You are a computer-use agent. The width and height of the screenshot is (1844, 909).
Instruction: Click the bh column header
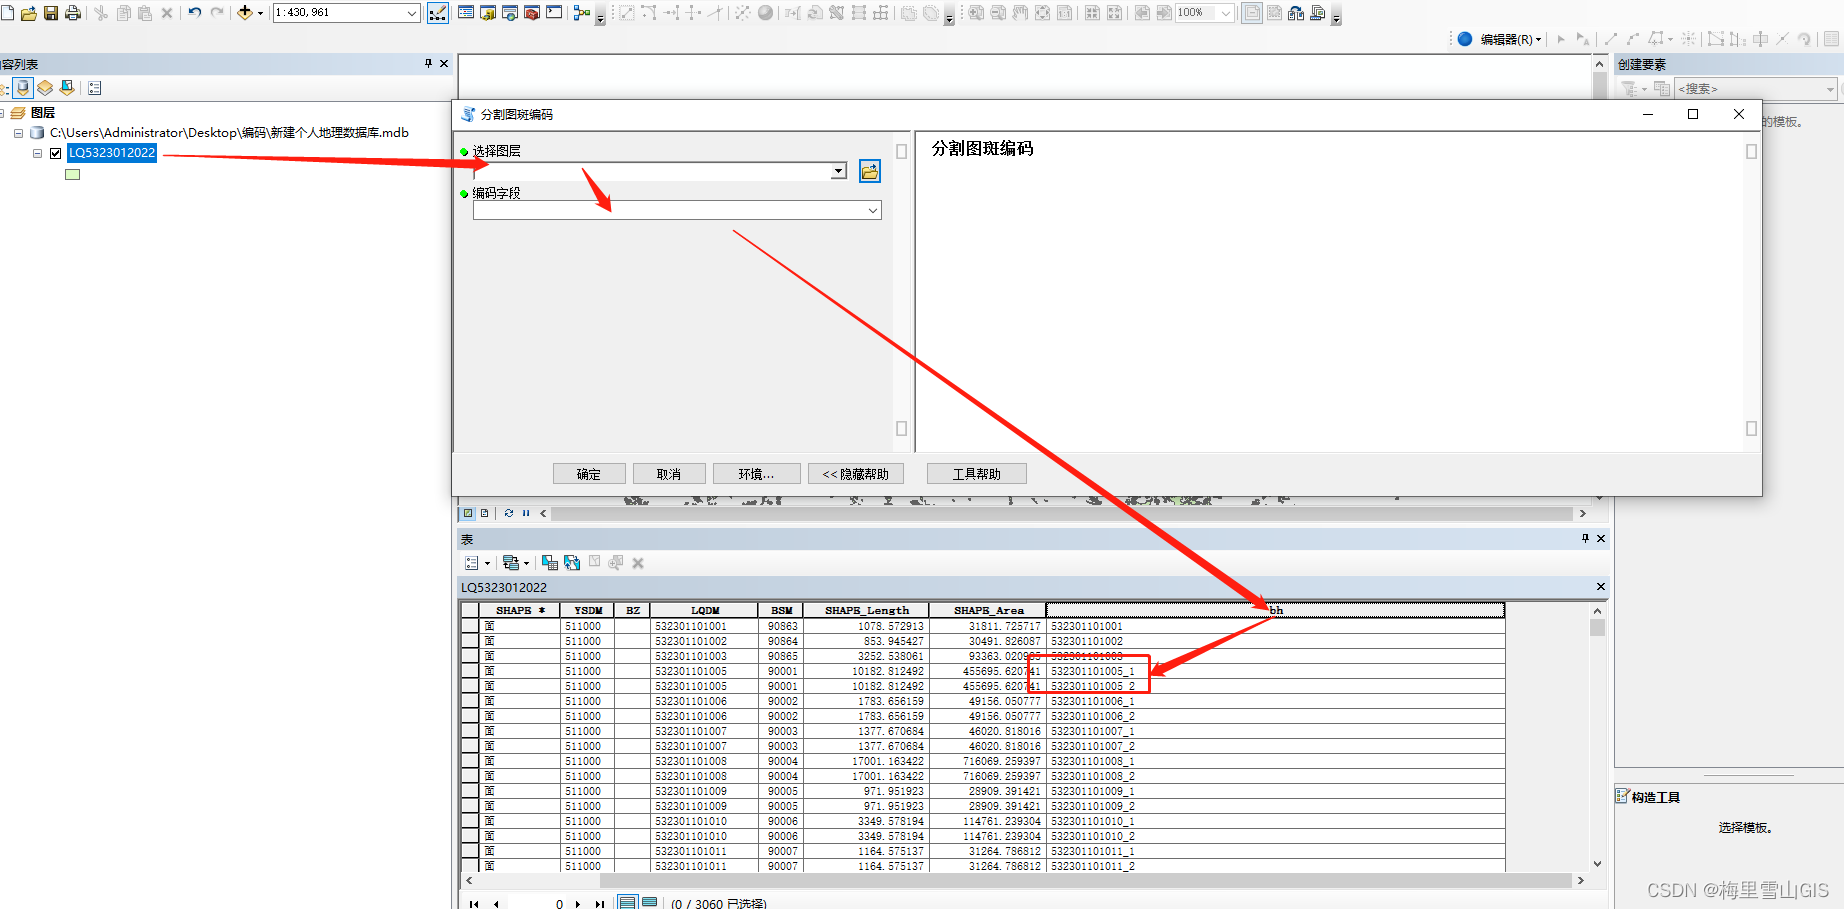pos(1276,610)
